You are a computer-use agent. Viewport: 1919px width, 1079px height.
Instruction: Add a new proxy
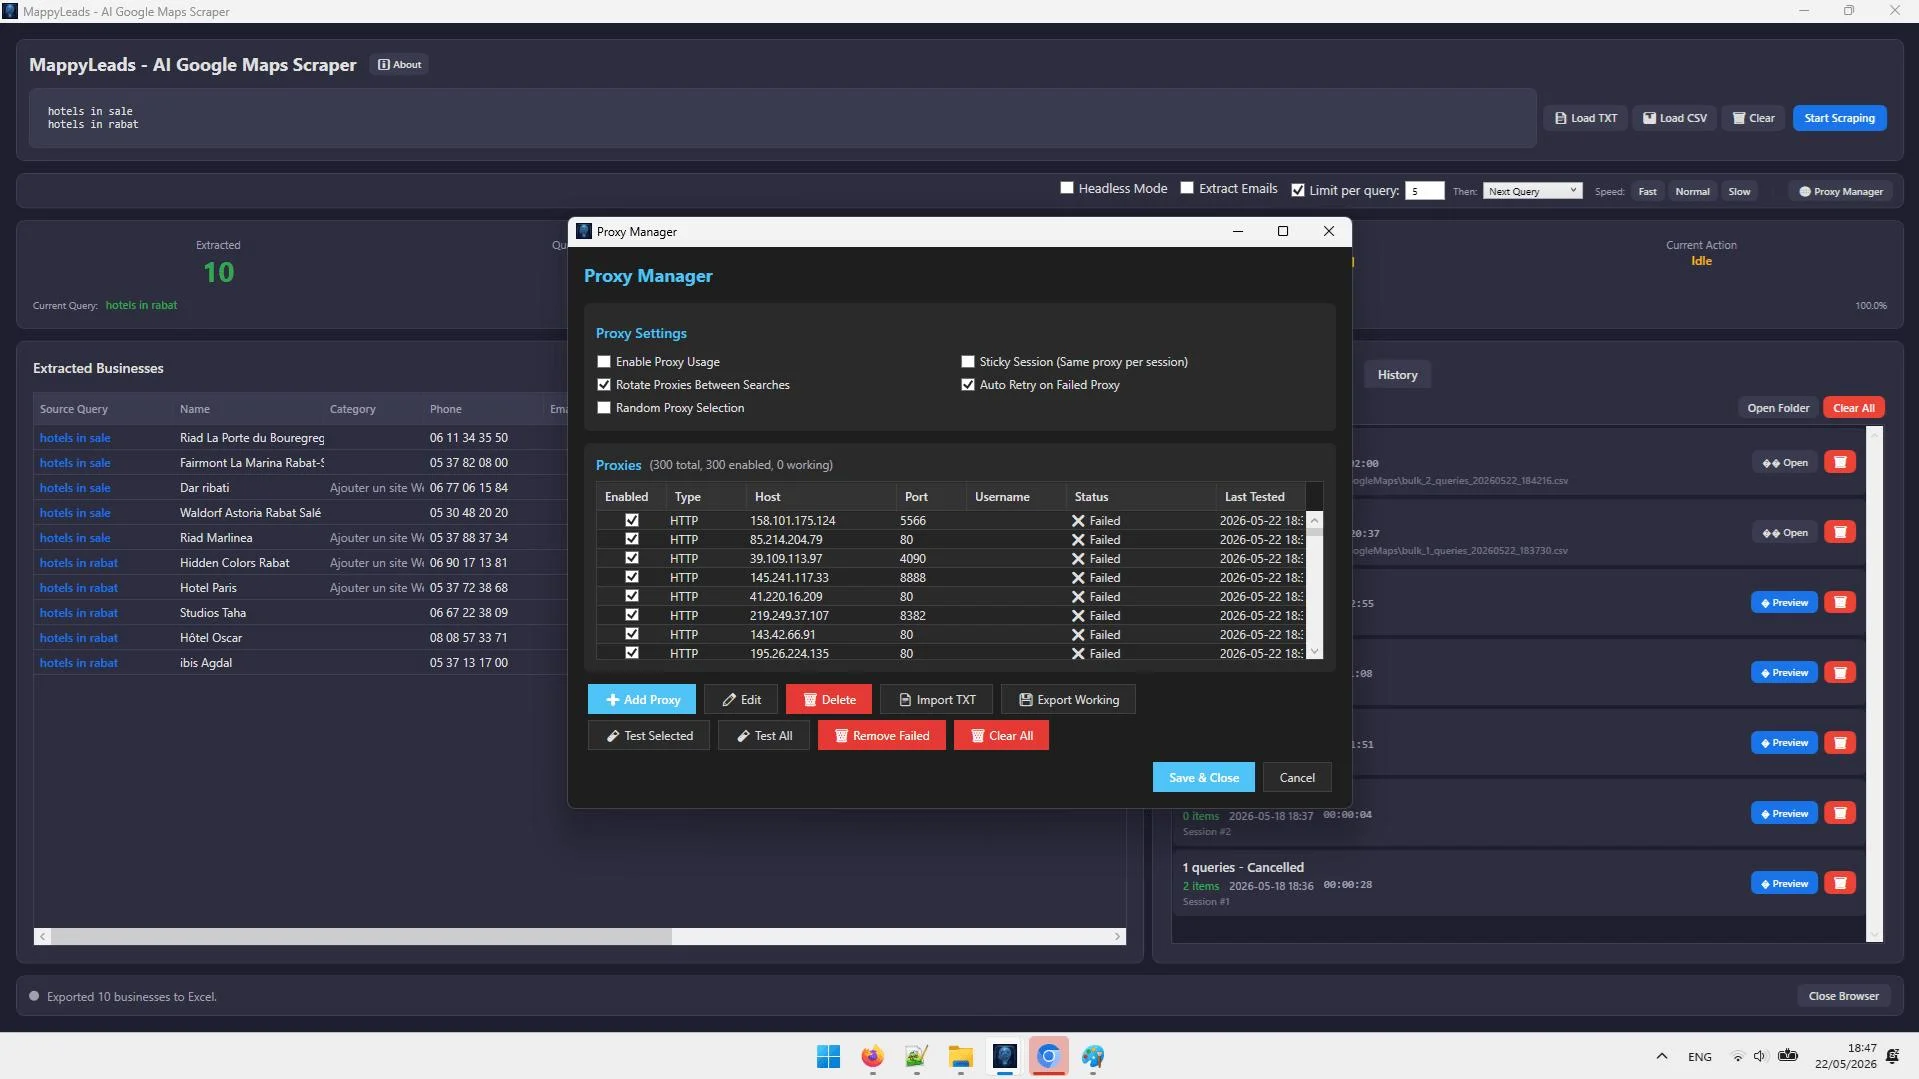coord(642,699)
